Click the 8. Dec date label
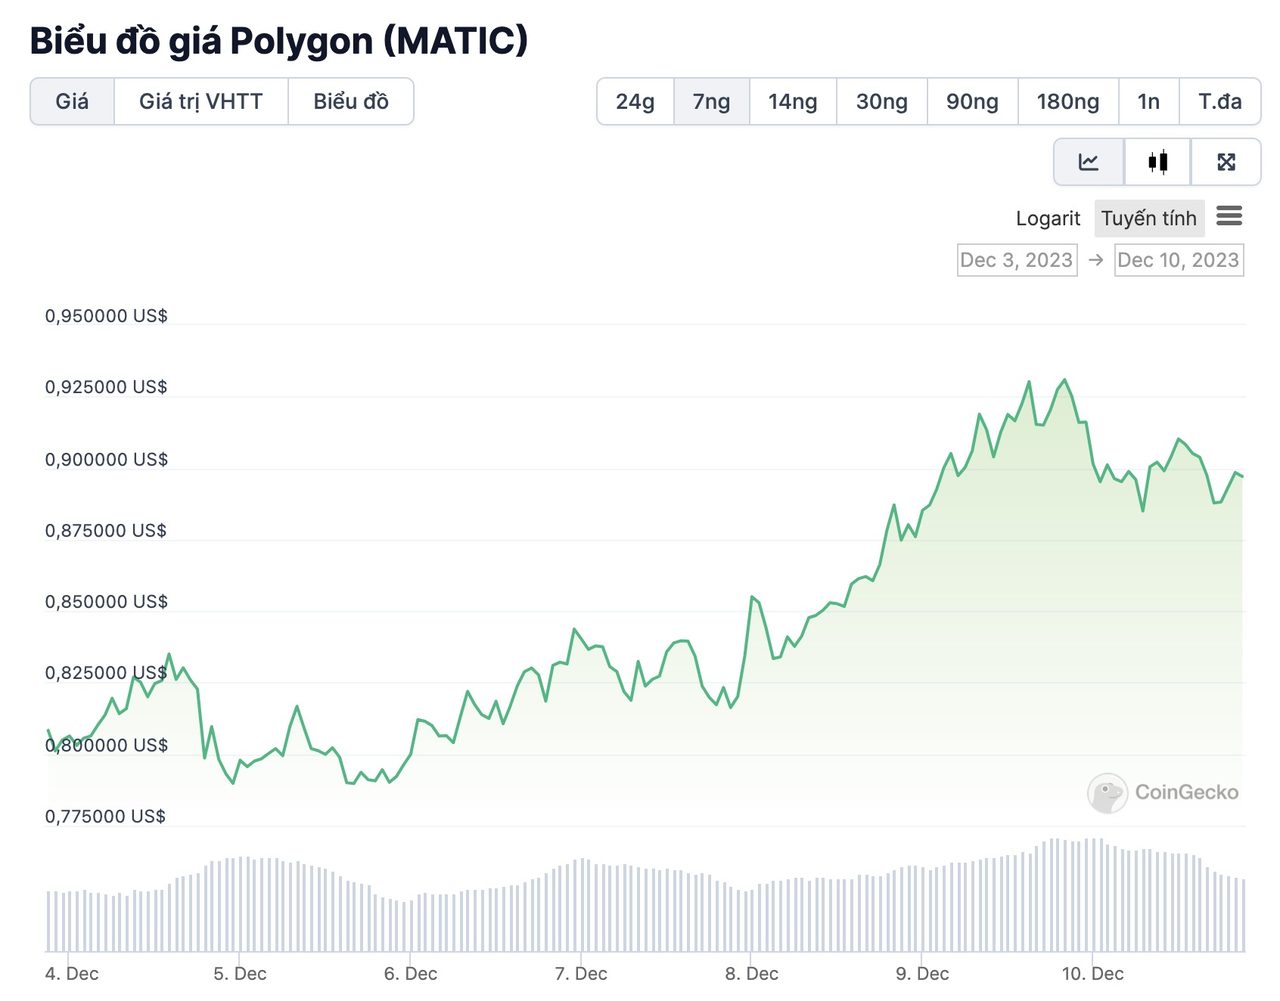 752,974
